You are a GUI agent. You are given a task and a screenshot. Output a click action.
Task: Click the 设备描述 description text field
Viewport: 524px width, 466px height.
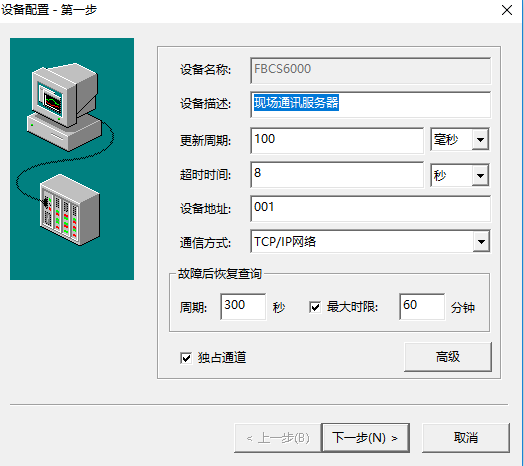click(370, 104)
